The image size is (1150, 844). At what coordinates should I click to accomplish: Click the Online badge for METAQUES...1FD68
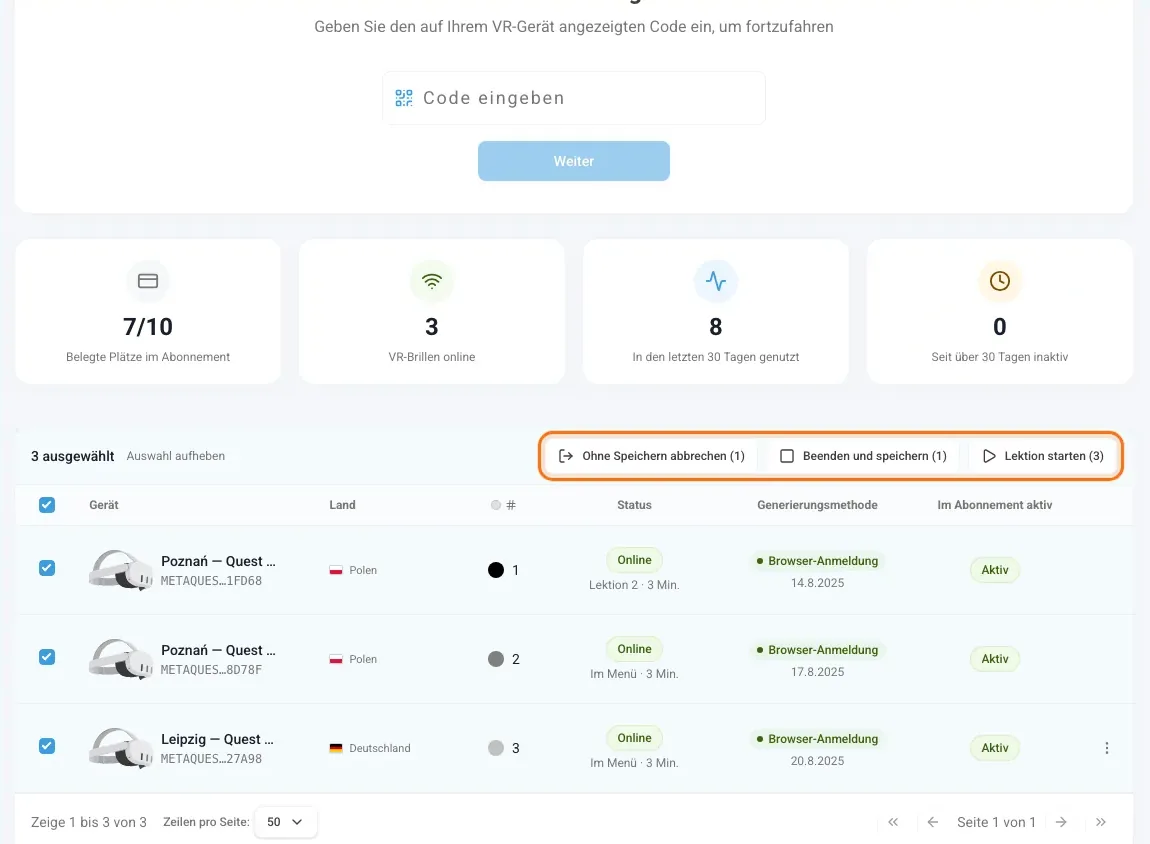click(x=634, y=560)
